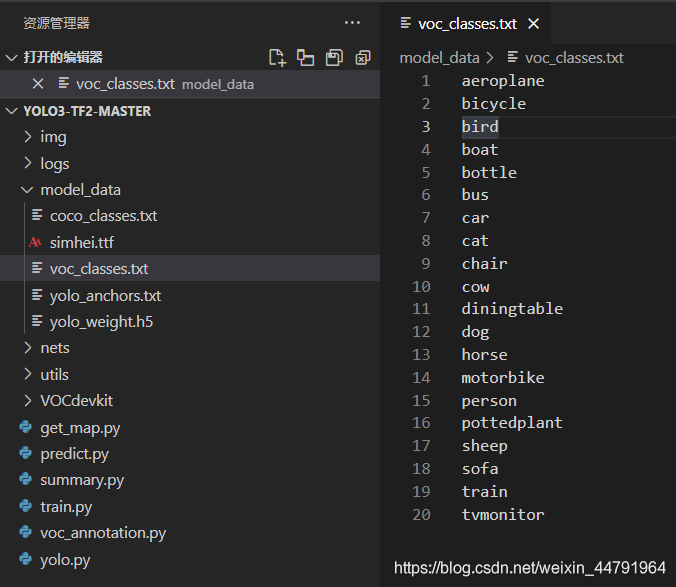Viewport: 676px width, 587px height.
Task: Click the text 'car' on line 7
Action: (x=476, y=218)
